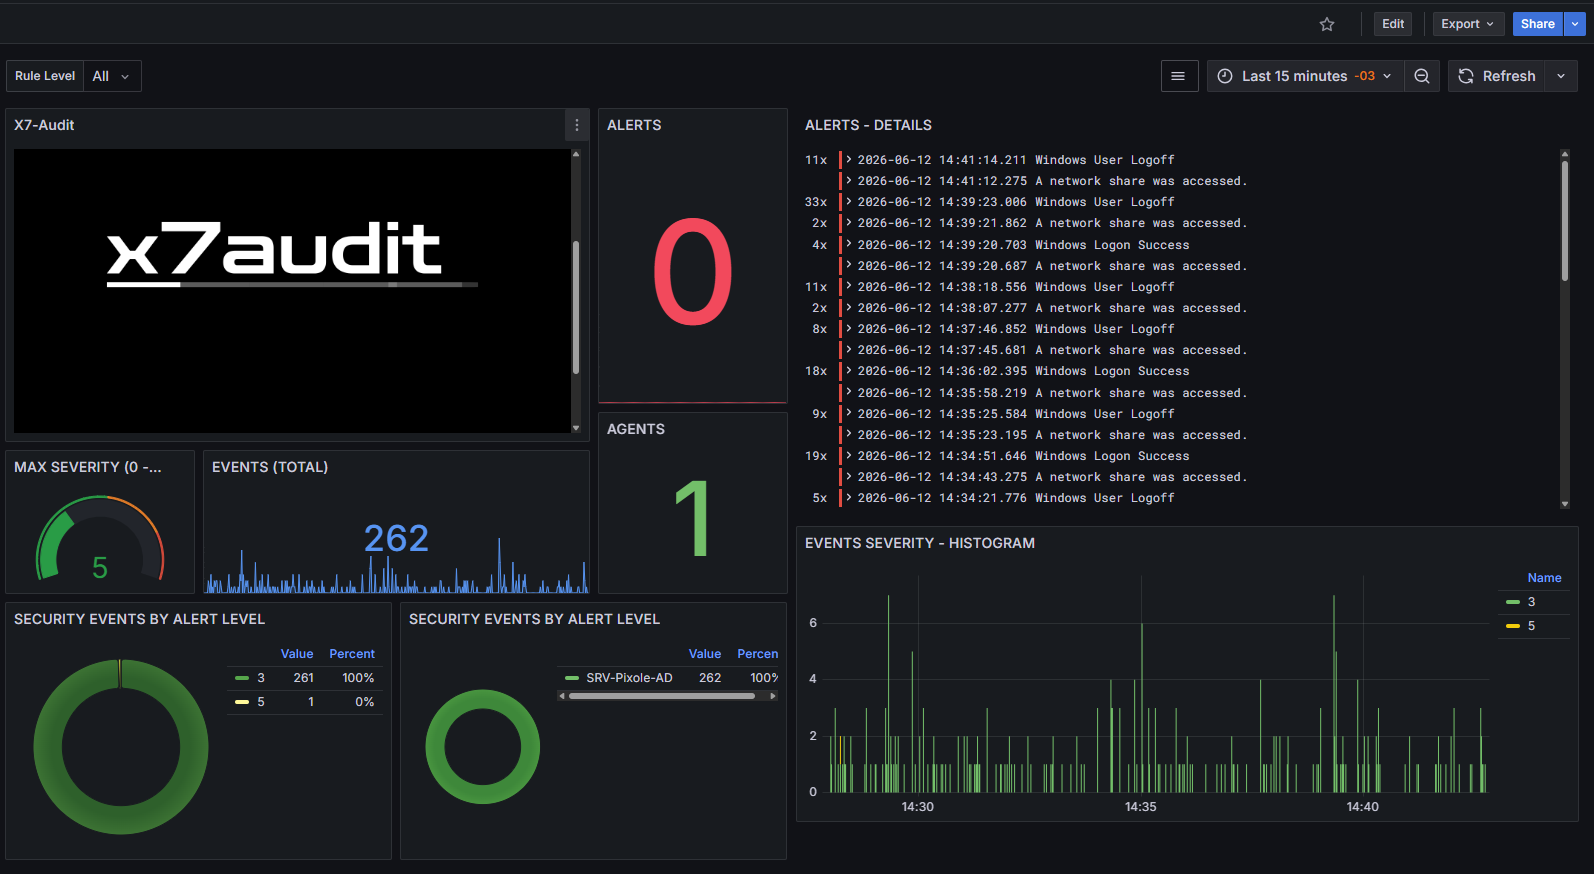Click the green series 3 color swatch in histogram legend
The image size is (1594, 874).
coord(1513,602)
